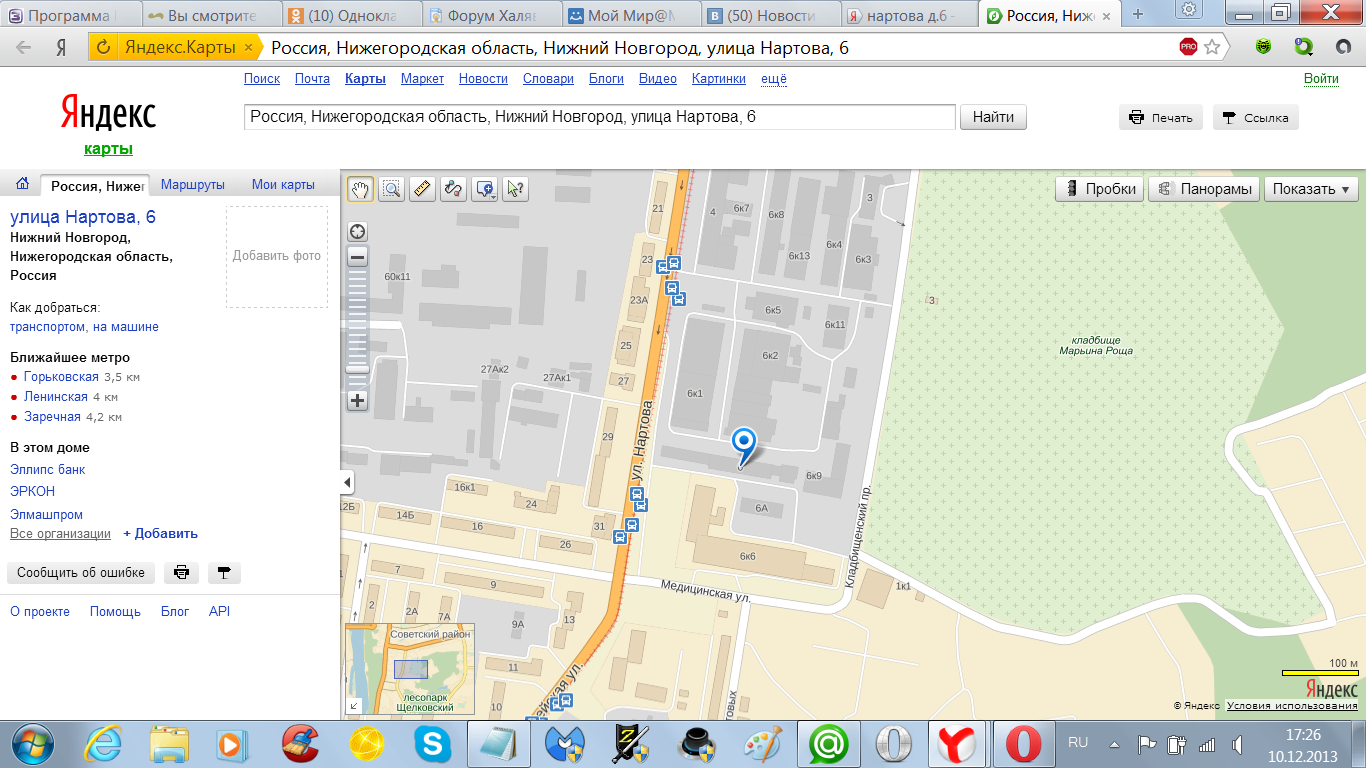Image resolution: width=1366 pixels, height=768 pixels.
Task: Open Горьковская metro station link
Action: click(x=61, y=377)
